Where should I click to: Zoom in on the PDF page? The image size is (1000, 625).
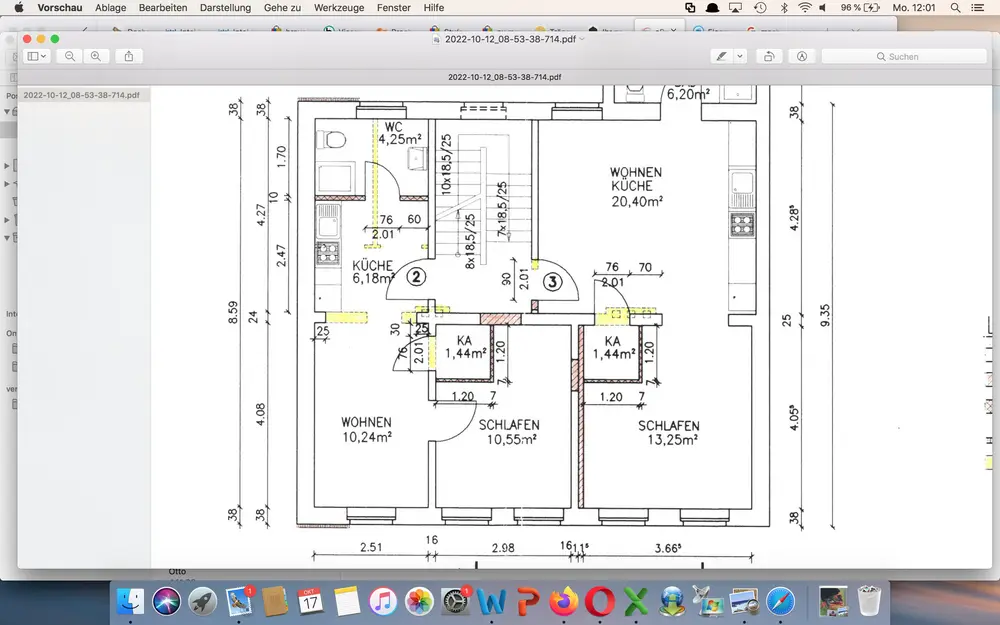(x=96, y=56)
